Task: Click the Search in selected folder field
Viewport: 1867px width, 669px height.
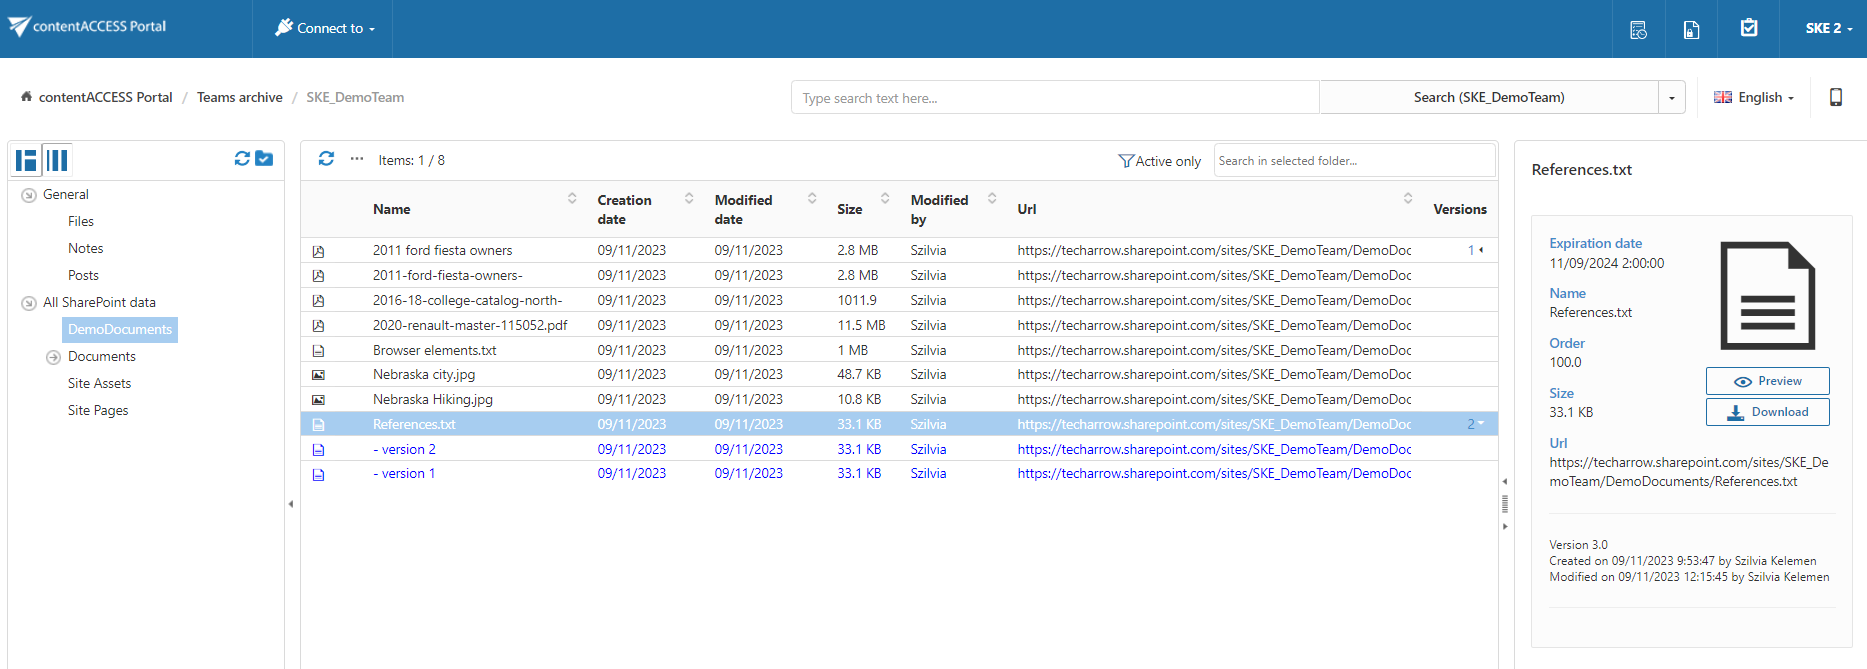Action: click(1353, 161)
